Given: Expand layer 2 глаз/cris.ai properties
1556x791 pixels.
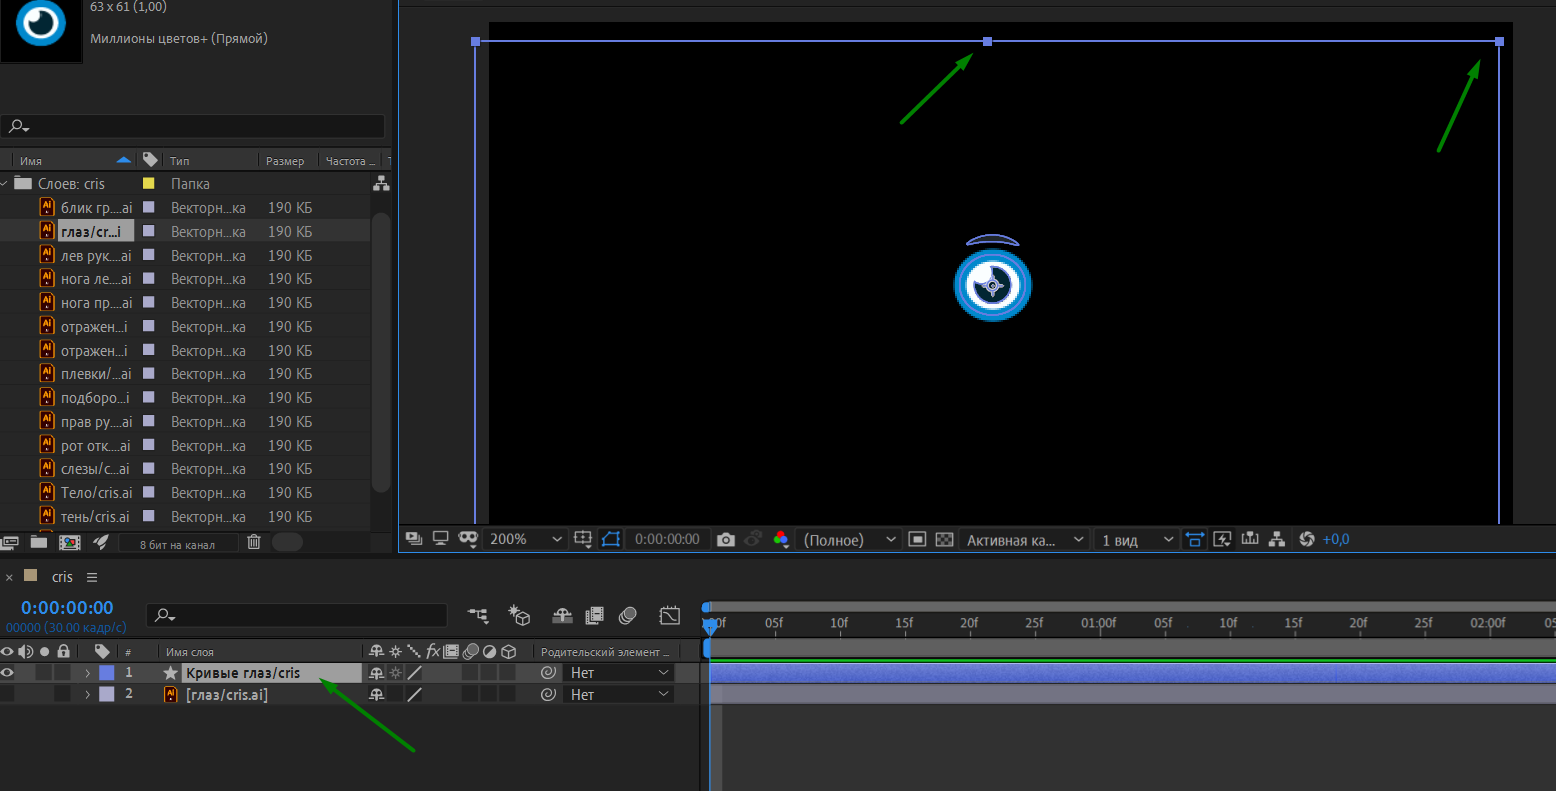Looking at the screenshot, I should [x=87, y=694].
